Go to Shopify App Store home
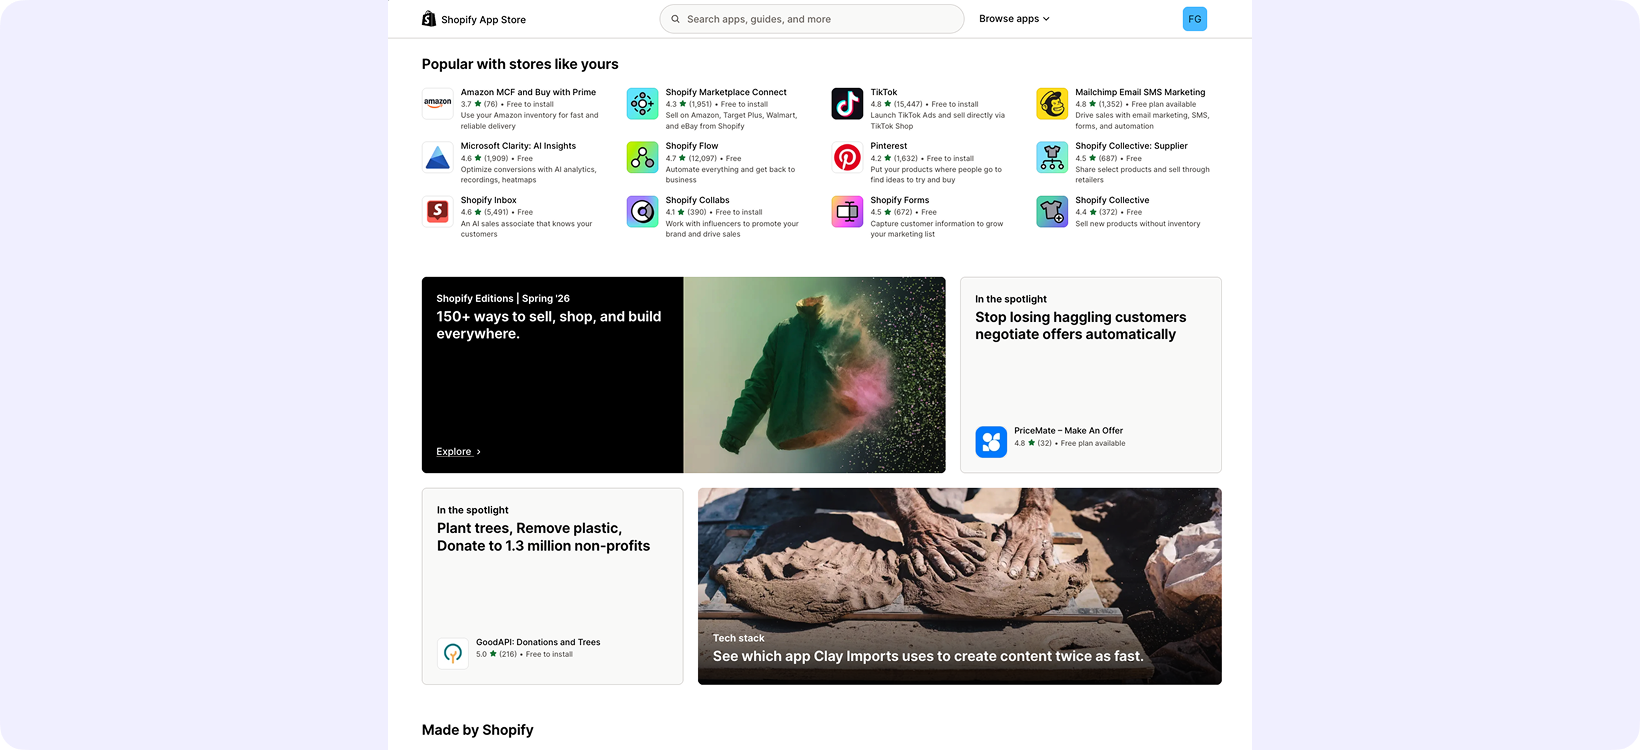 (x=474, y=19)
